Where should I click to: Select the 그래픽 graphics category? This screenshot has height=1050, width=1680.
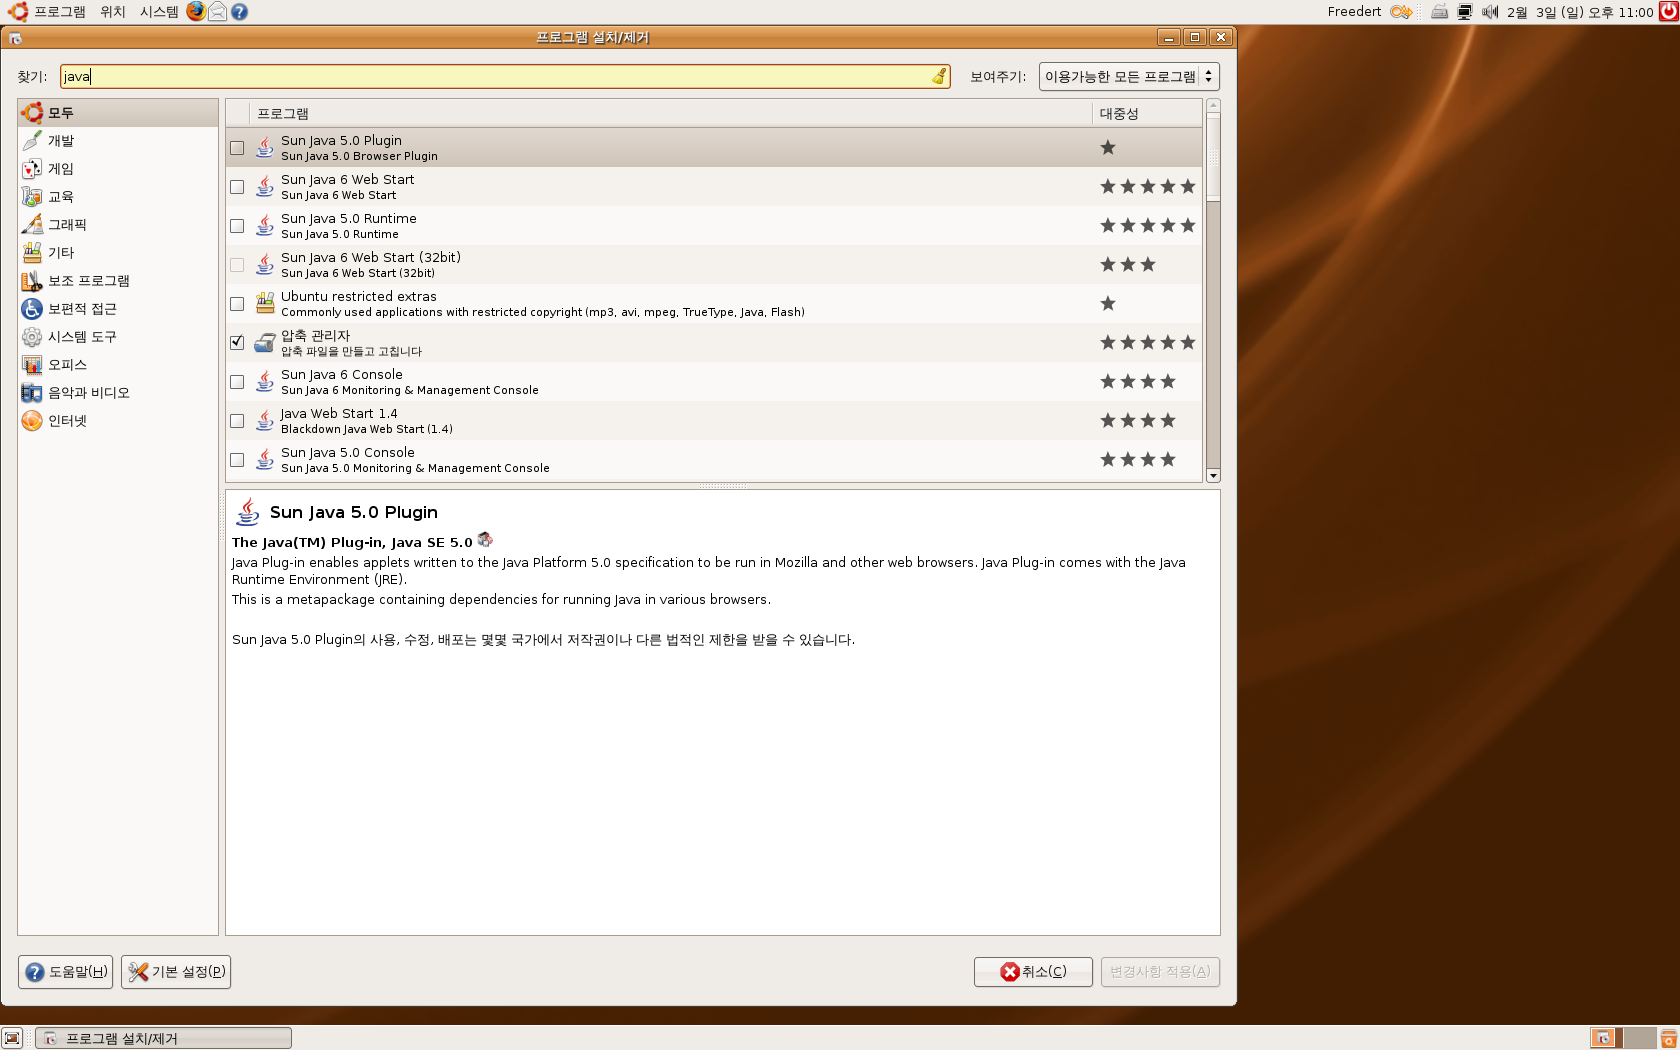118,225
